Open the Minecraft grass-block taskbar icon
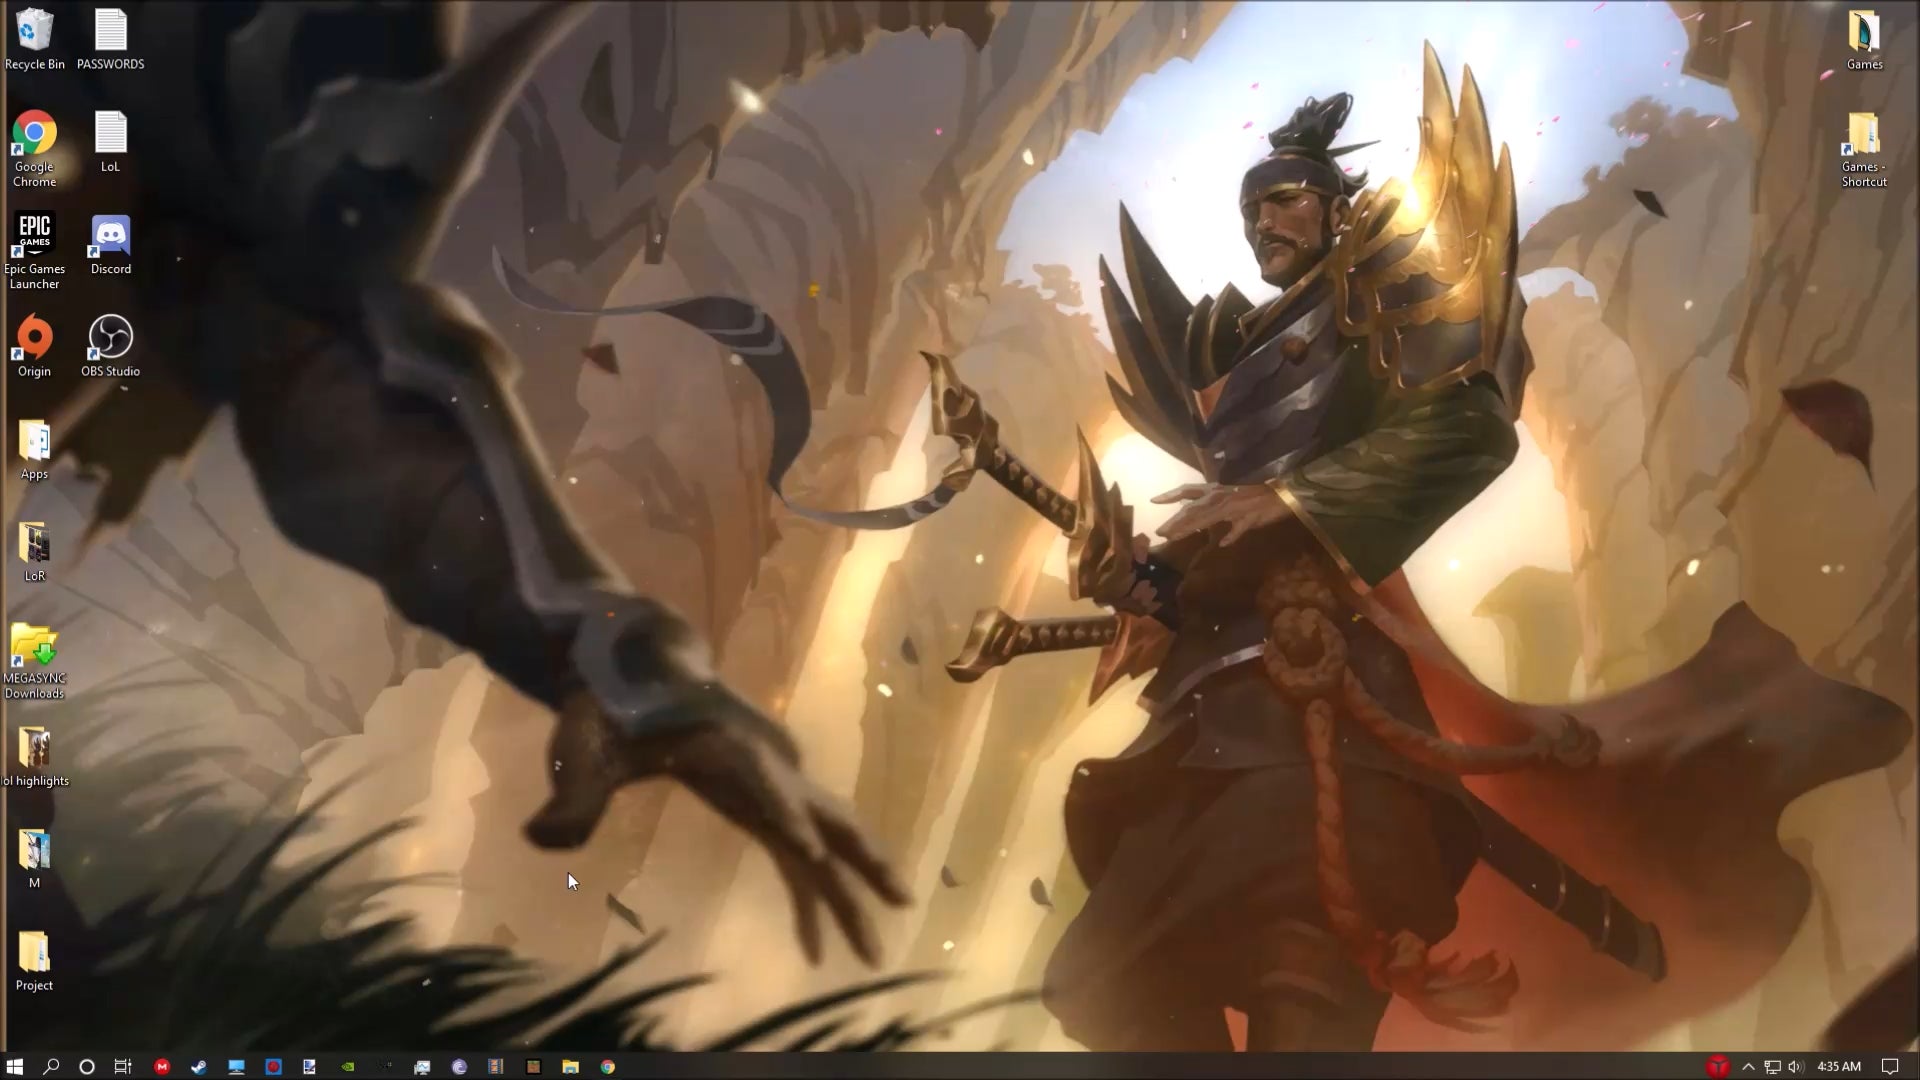 533,1067
